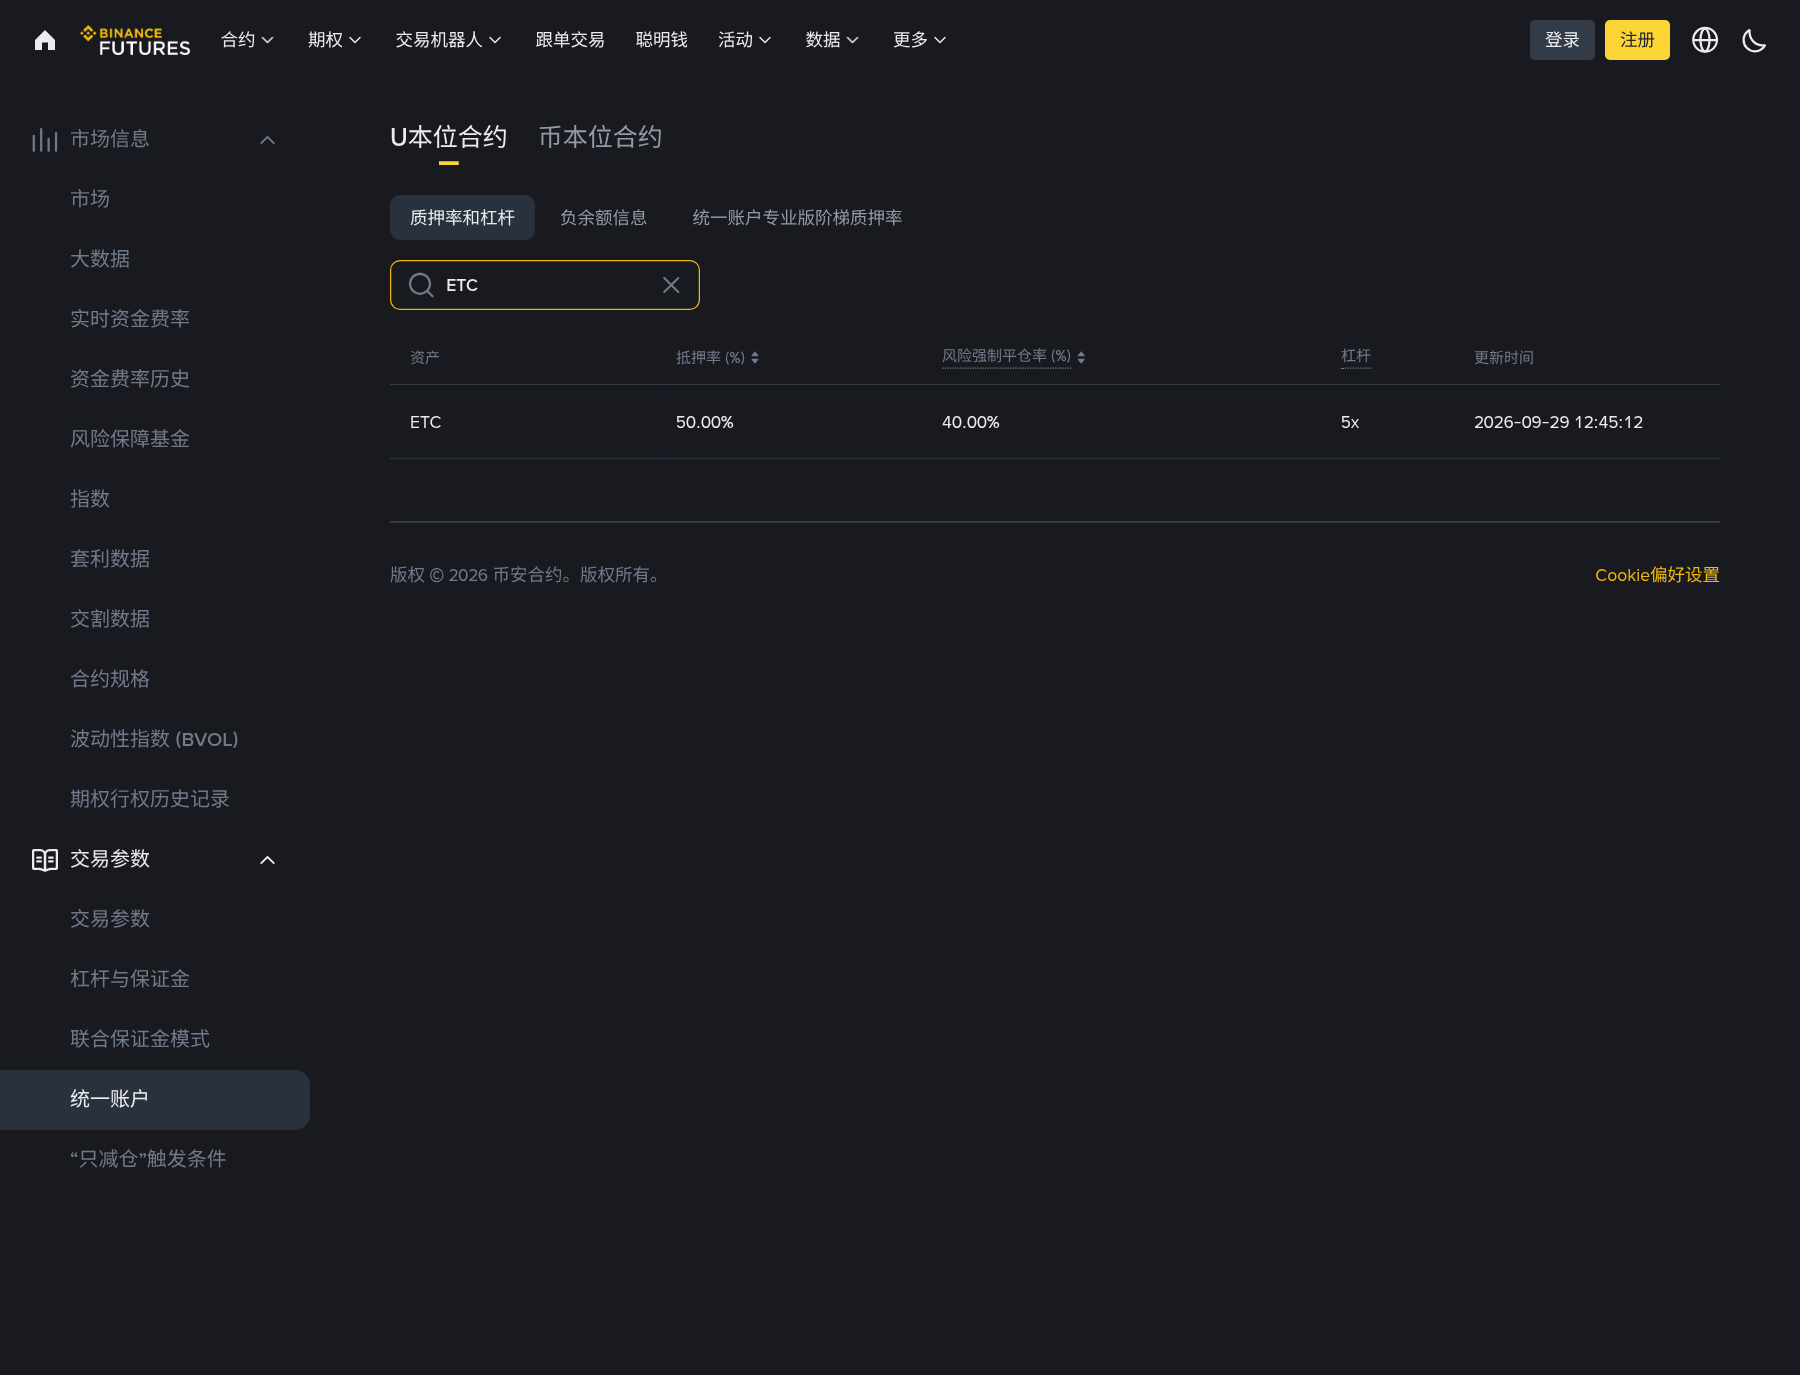This screenshot has width=1800, height=1375.
Task: Clear the ETC search with X icon
Action: 671,285
